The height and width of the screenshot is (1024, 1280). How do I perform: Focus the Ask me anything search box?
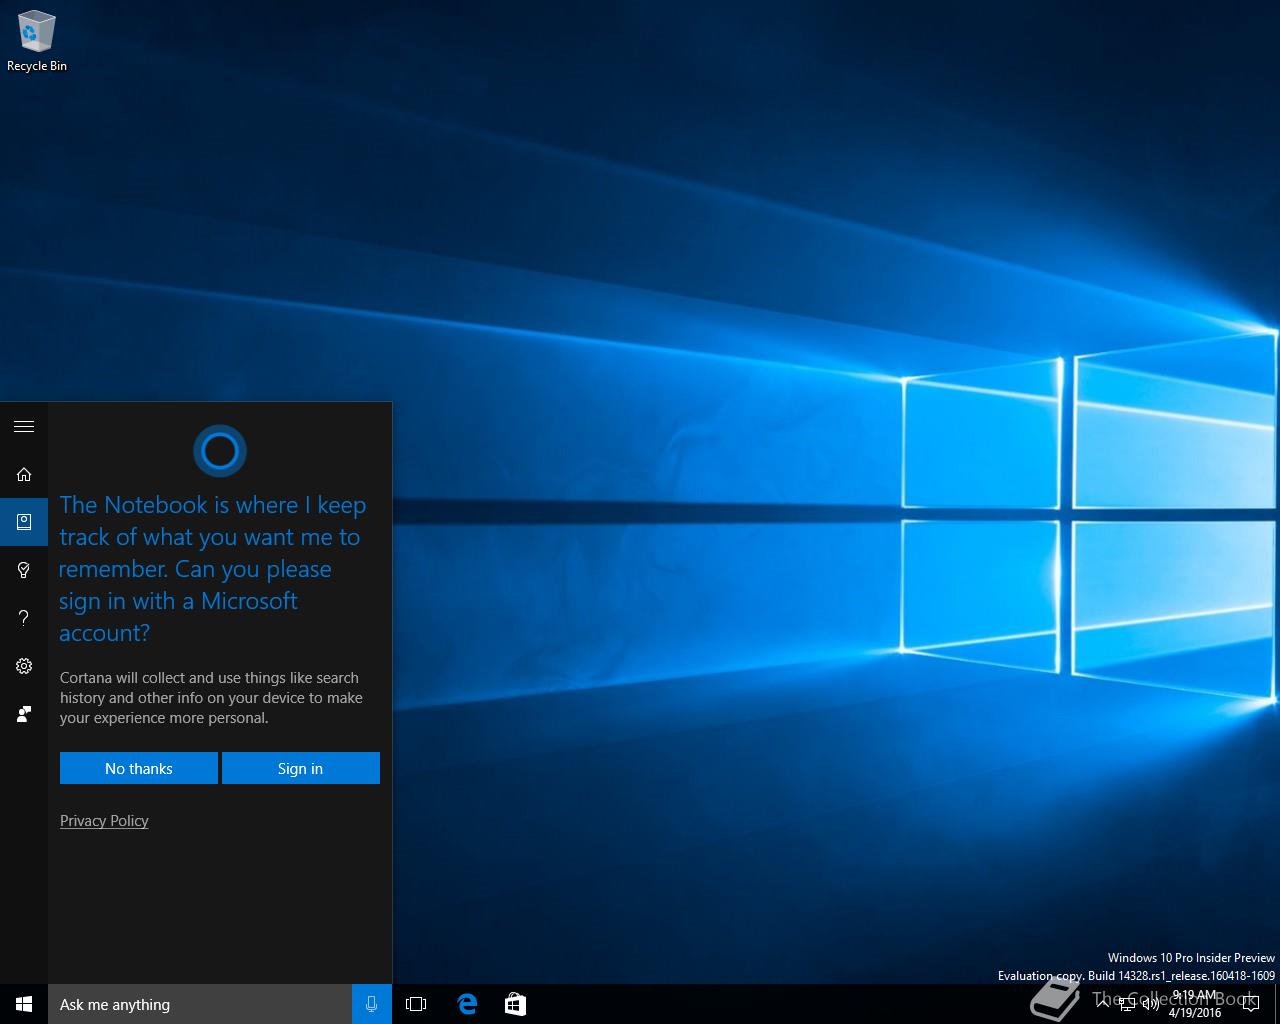coord(200,1004)
